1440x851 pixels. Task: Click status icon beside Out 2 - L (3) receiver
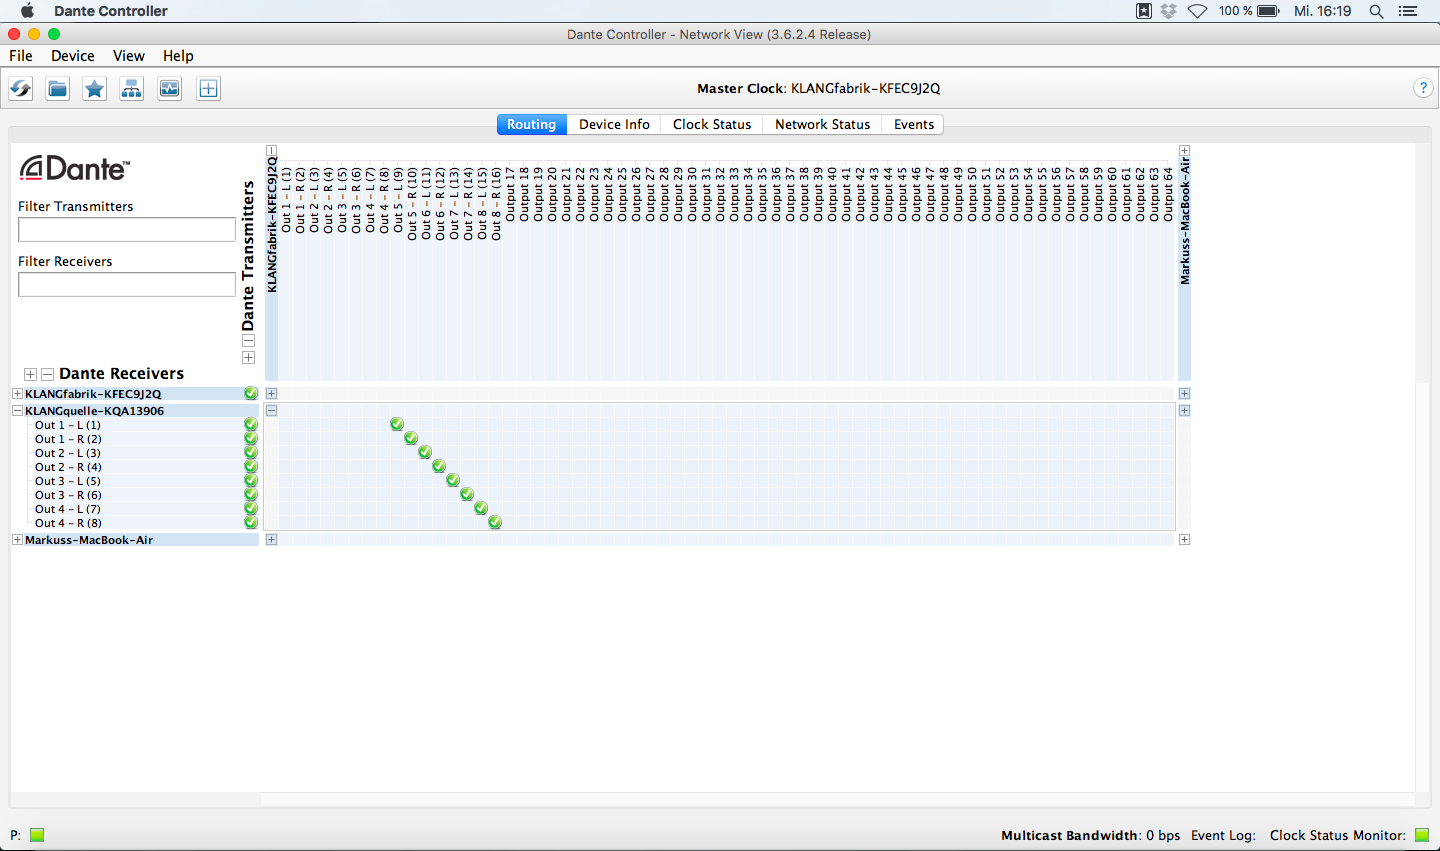coord(251,453)
